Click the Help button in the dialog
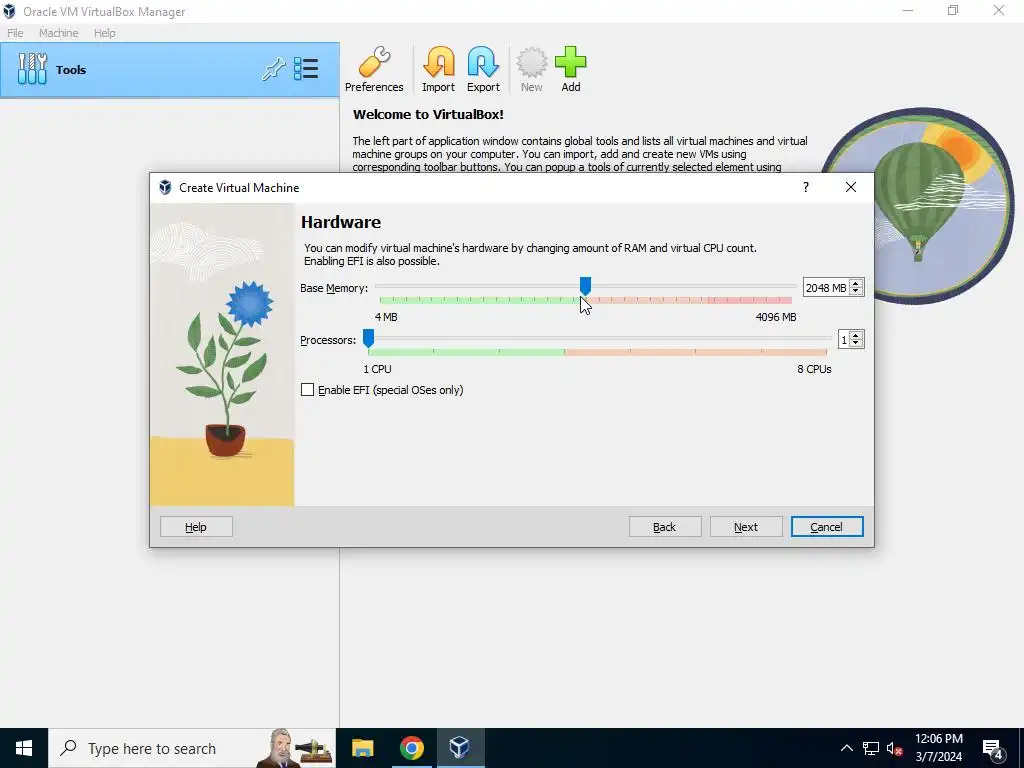The width and height of the screenshot is (1024, 768). pos(196,527)
